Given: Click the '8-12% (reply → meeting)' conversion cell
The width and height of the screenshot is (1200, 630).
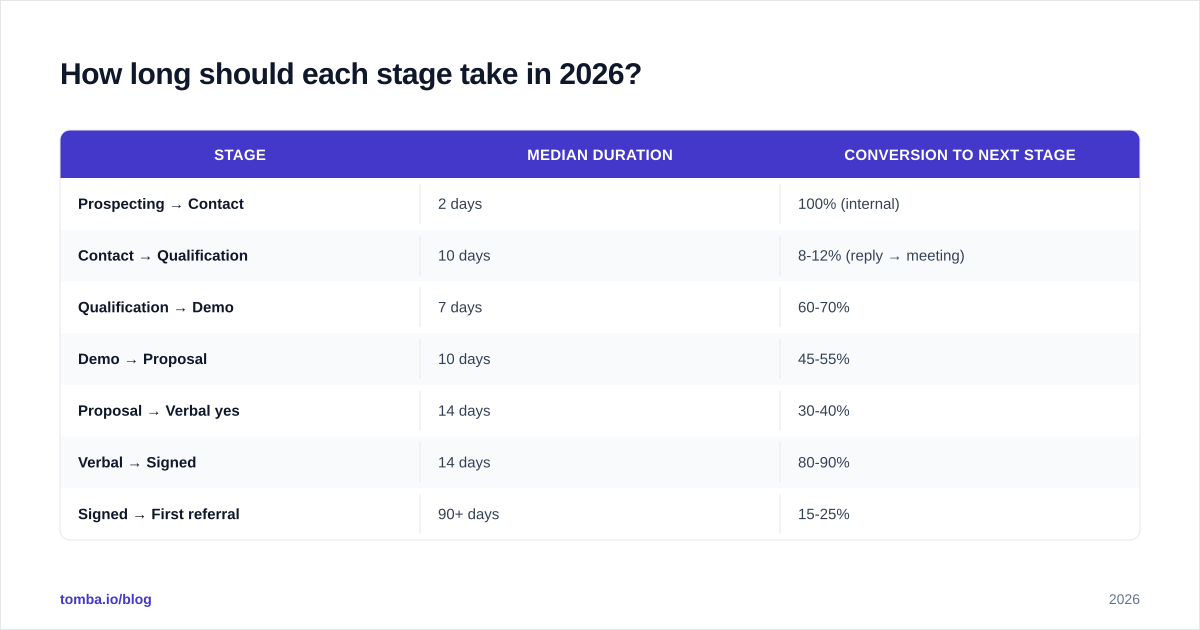Looking at the screenshot, I should point(960,256).
